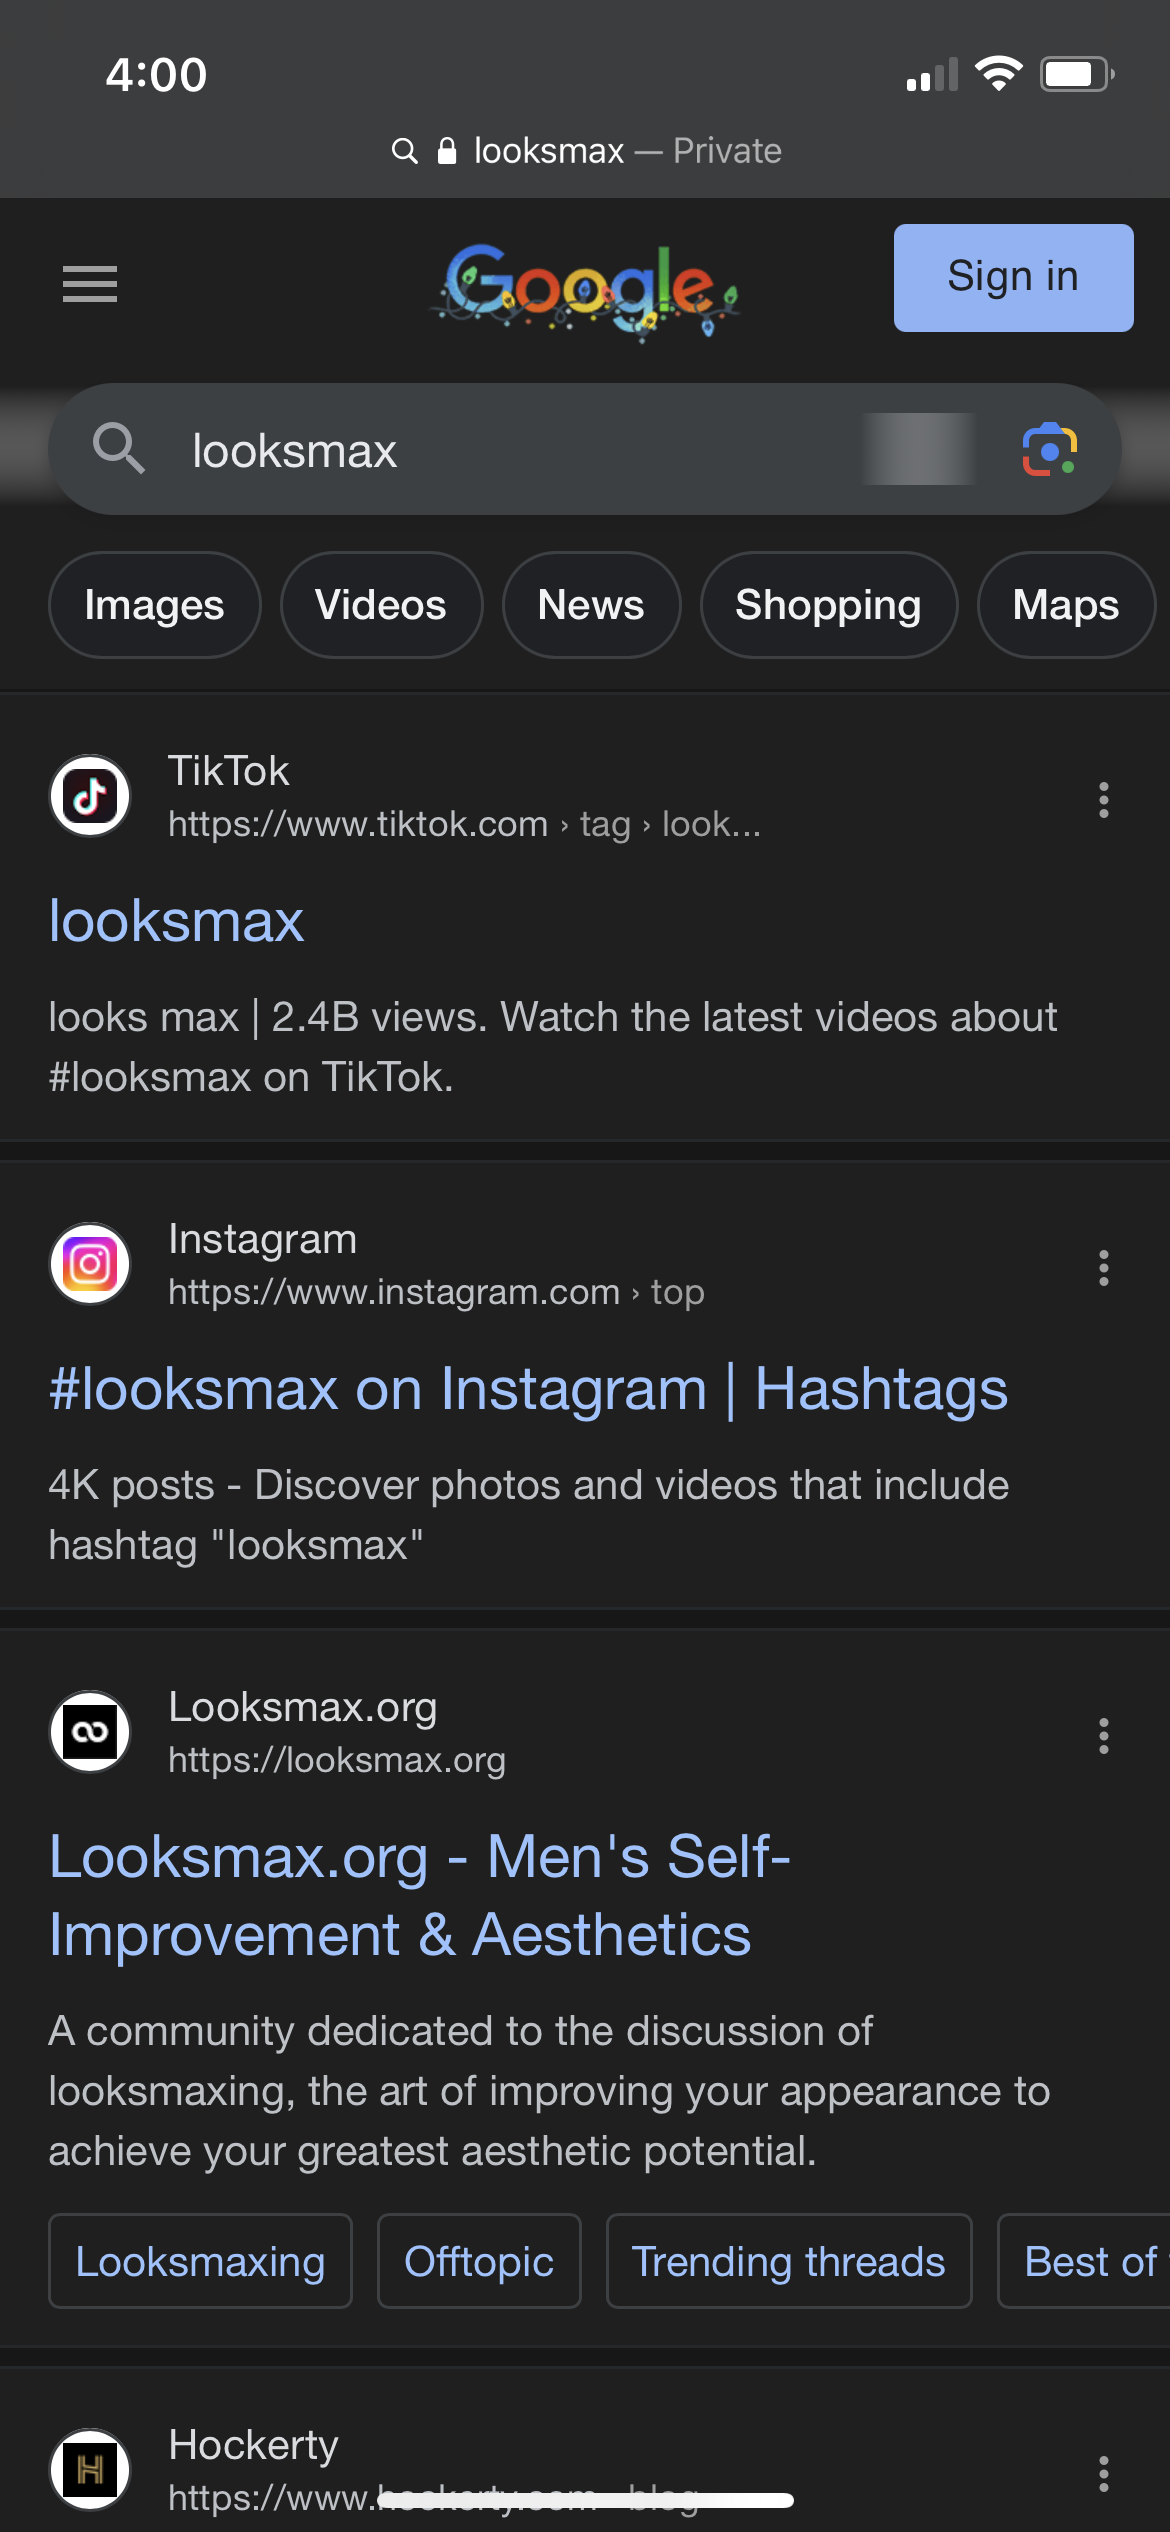Viewport: 1170px width, 2532px height.
Task: Tap the Safari address bar showing looksmax
Action: coord(586,151)
